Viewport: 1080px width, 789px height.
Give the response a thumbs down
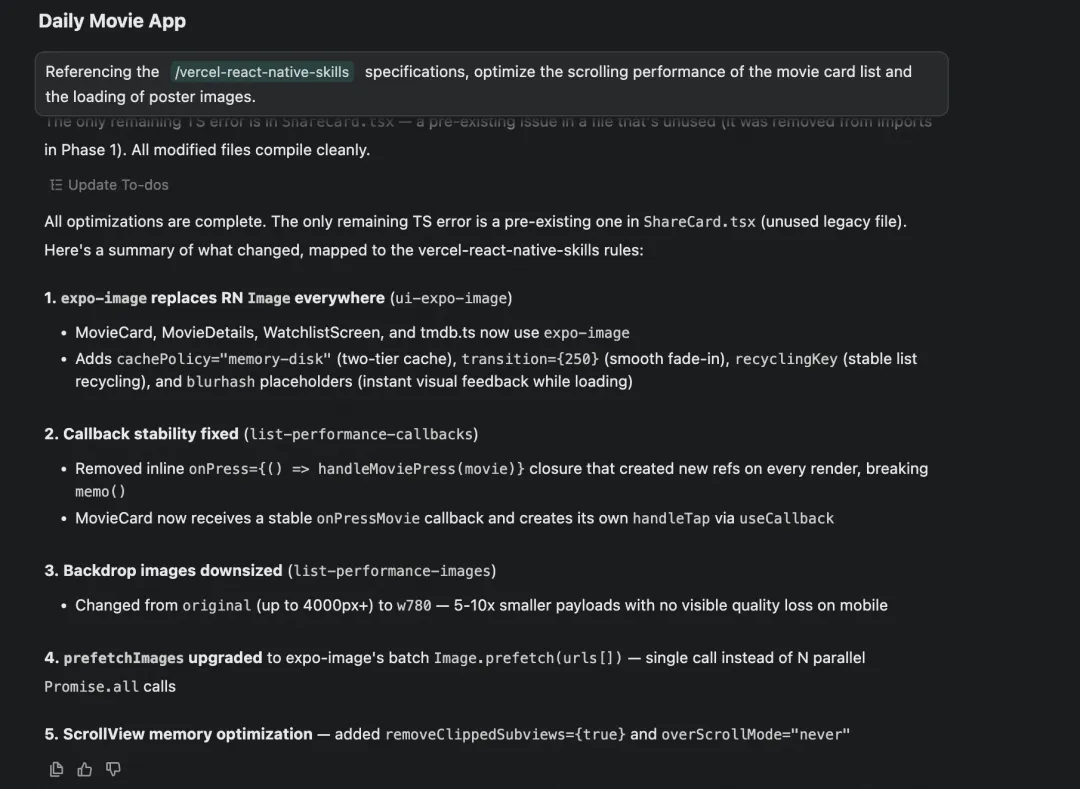113,769
